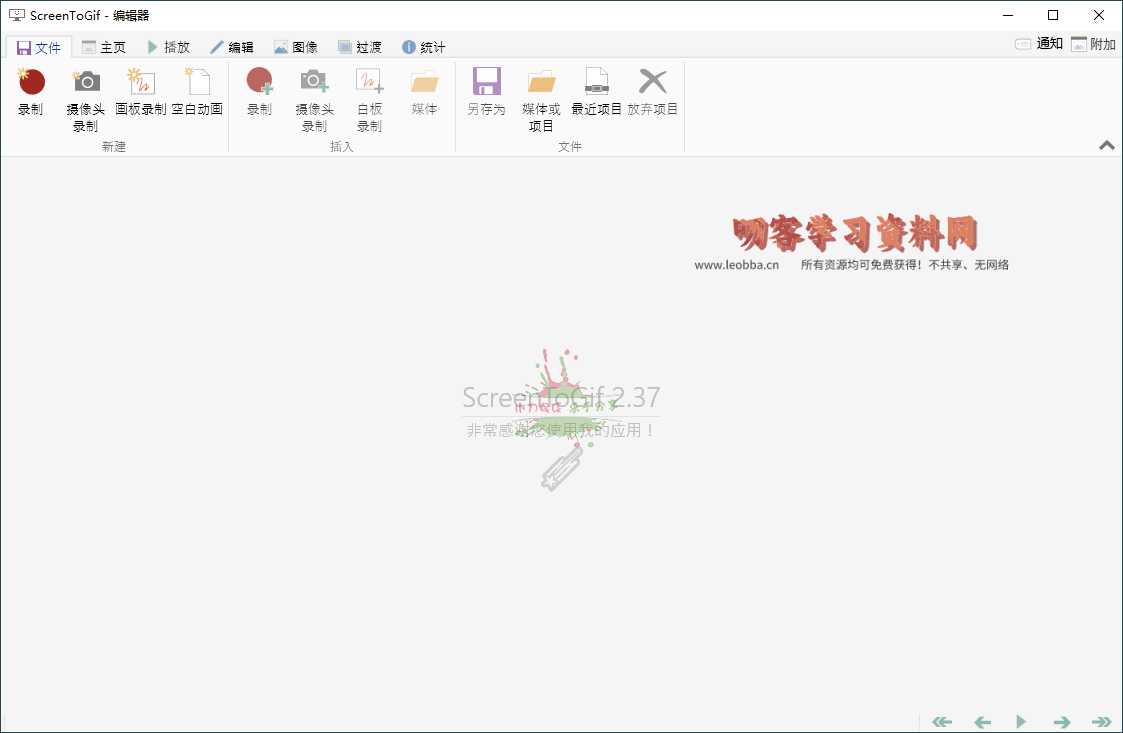Go to the previous frame
The image size is (1123, 733).
[x=983, y=722]
